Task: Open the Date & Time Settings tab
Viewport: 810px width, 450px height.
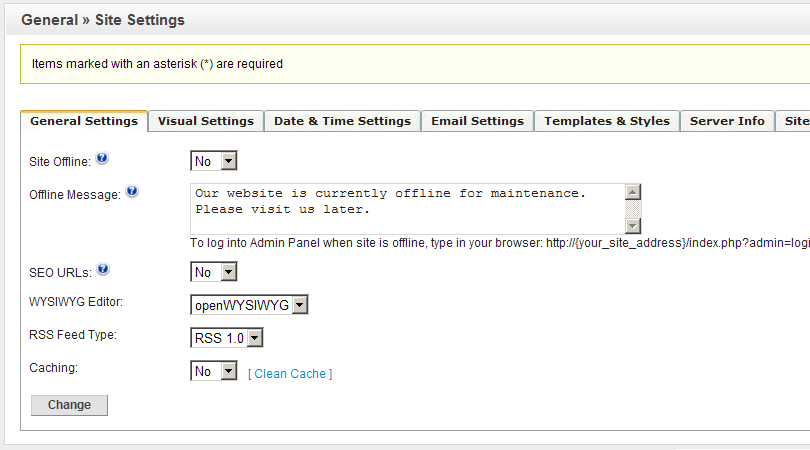Action: [342, 121]
